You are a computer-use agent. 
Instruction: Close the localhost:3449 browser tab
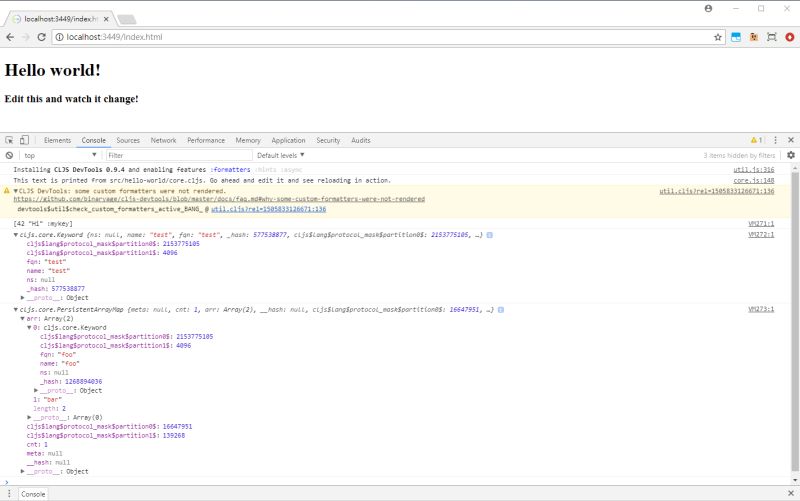106,19
